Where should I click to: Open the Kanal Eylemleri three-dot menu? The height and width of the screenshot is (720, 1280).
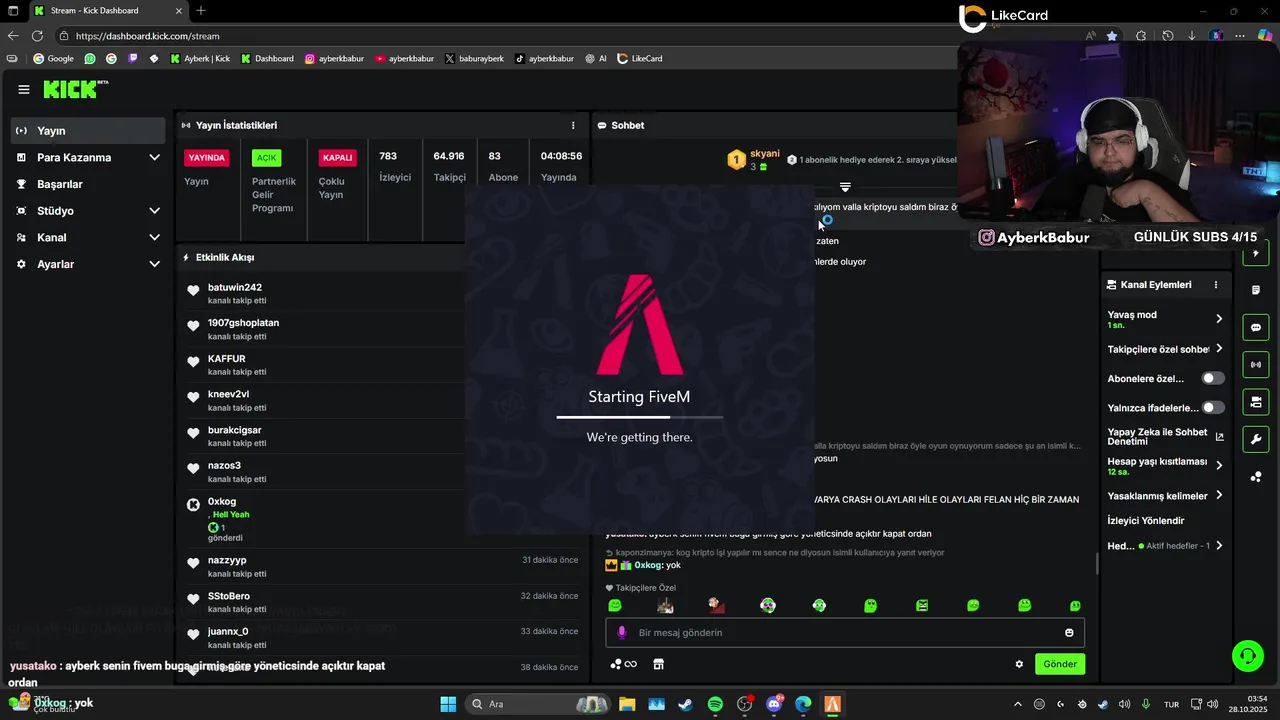1216,285
